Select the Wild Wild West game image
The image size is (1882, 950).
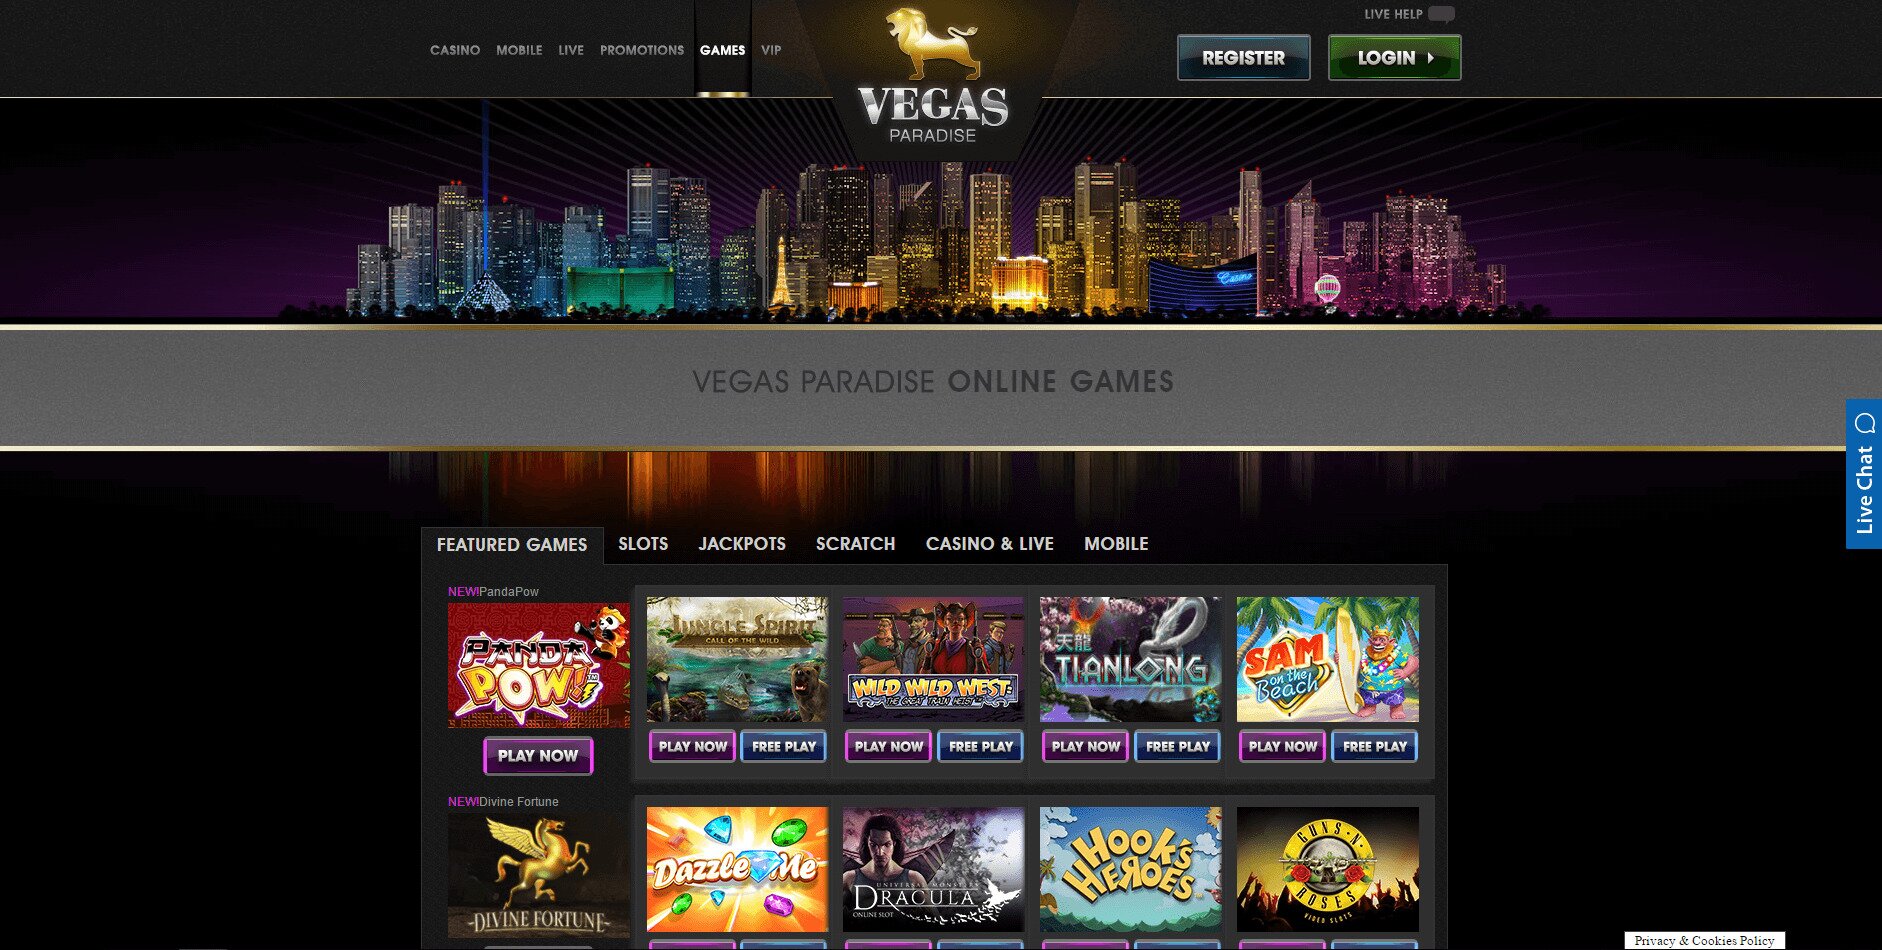pyautogui.click(x=933, y=659)
